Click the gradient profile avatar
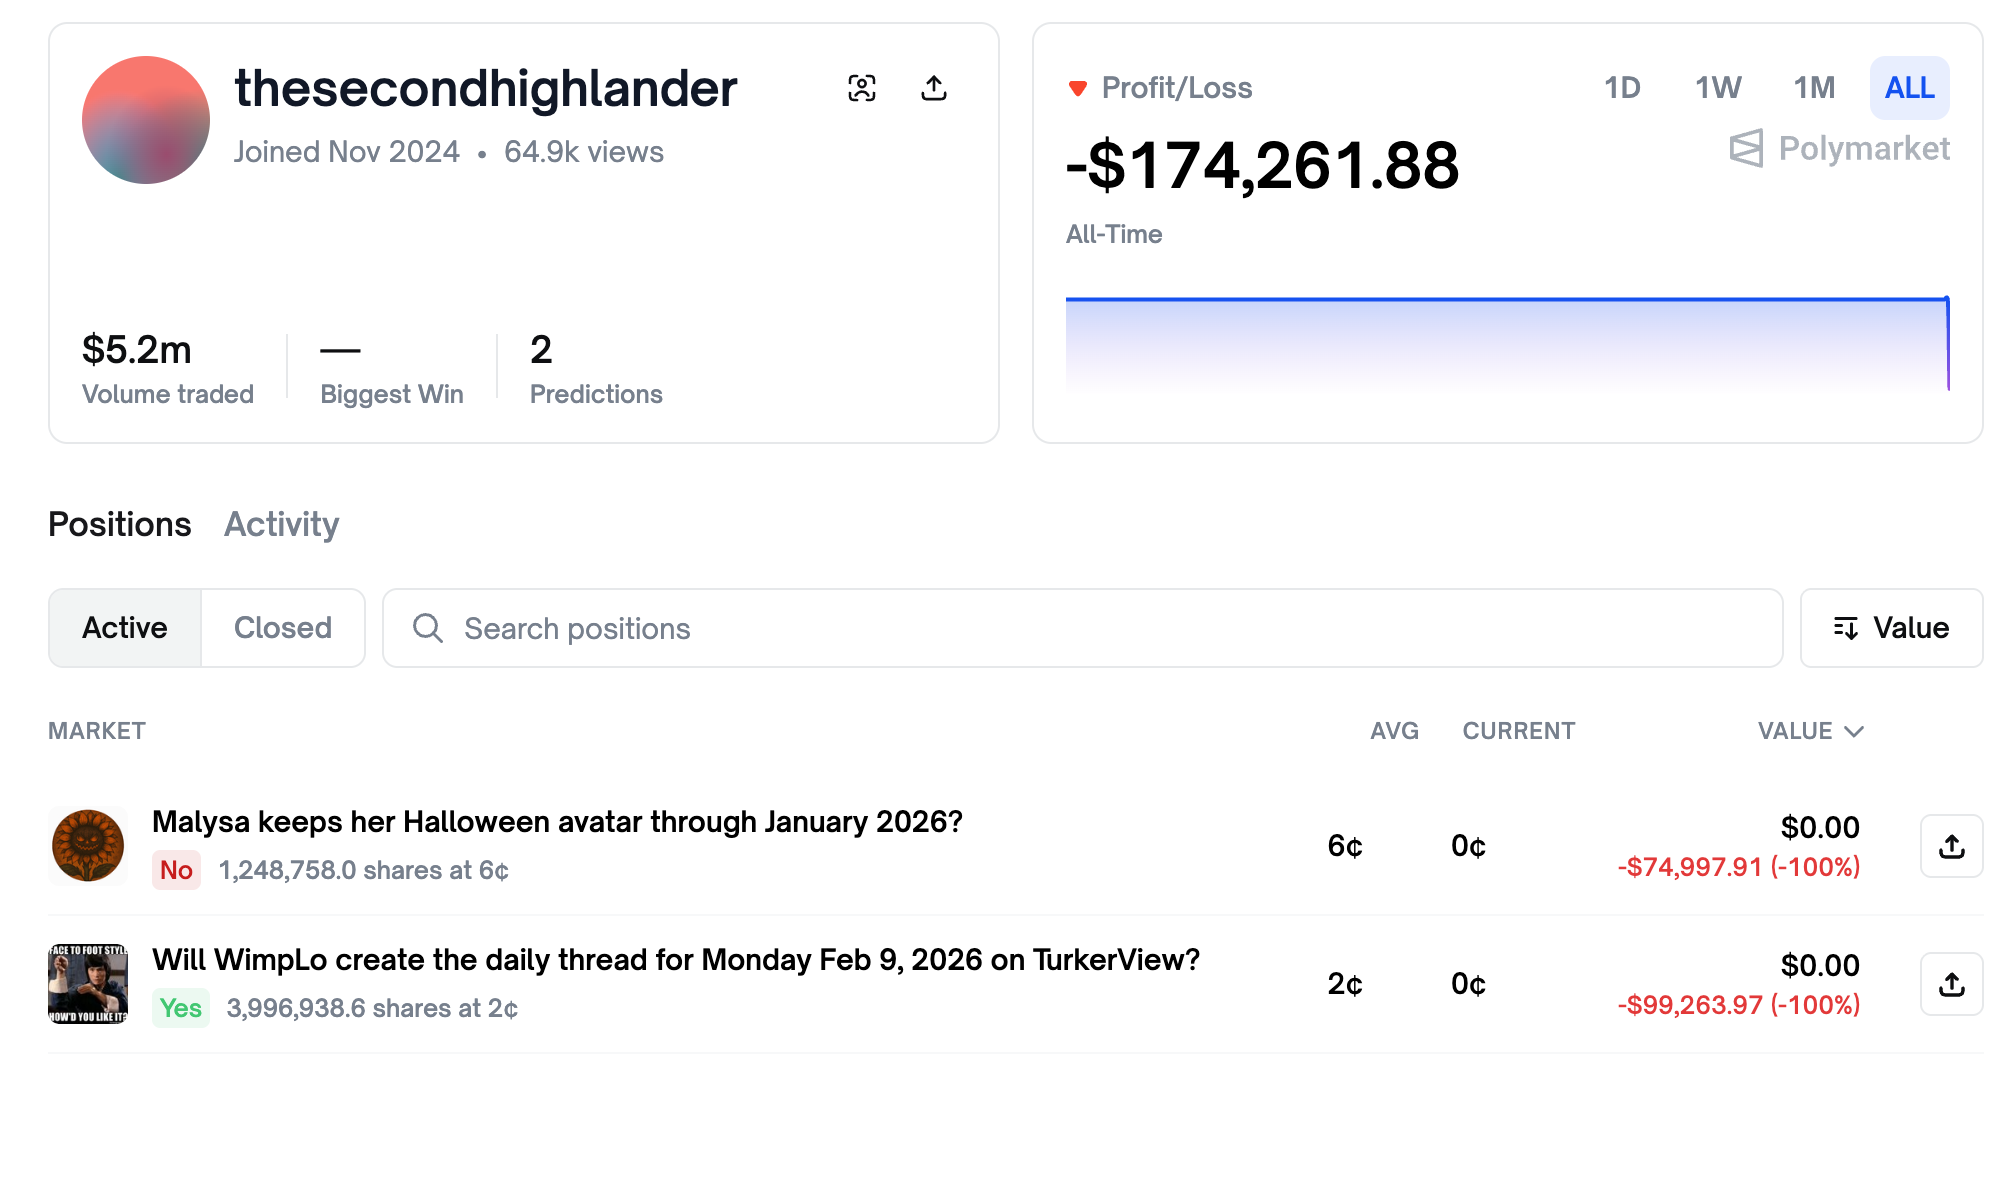 click(x=146, y=120)
